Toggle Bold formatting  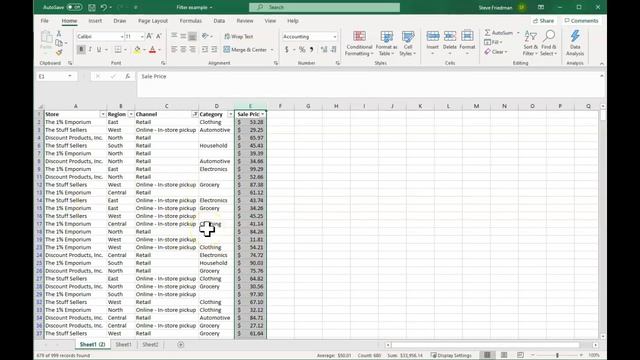click(x=81, y=49)
